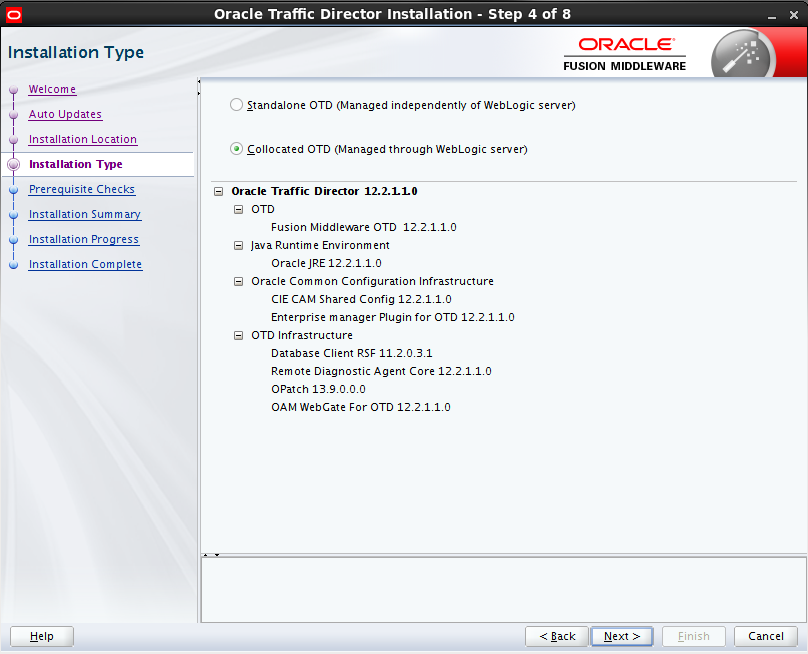Collapse the OTD component node
This screenshot has height=654, width=808.
tap(238, 209)
